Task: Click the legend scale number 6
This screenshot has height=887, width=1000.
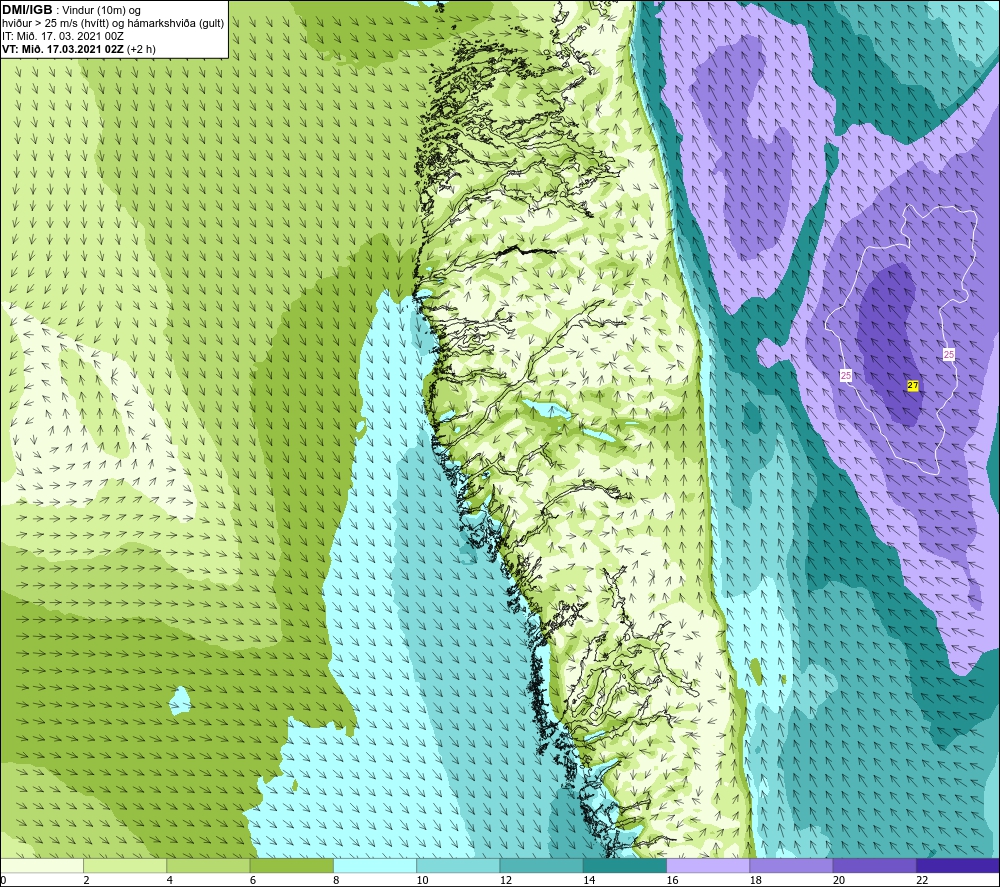Action: (x=253, y=881)
